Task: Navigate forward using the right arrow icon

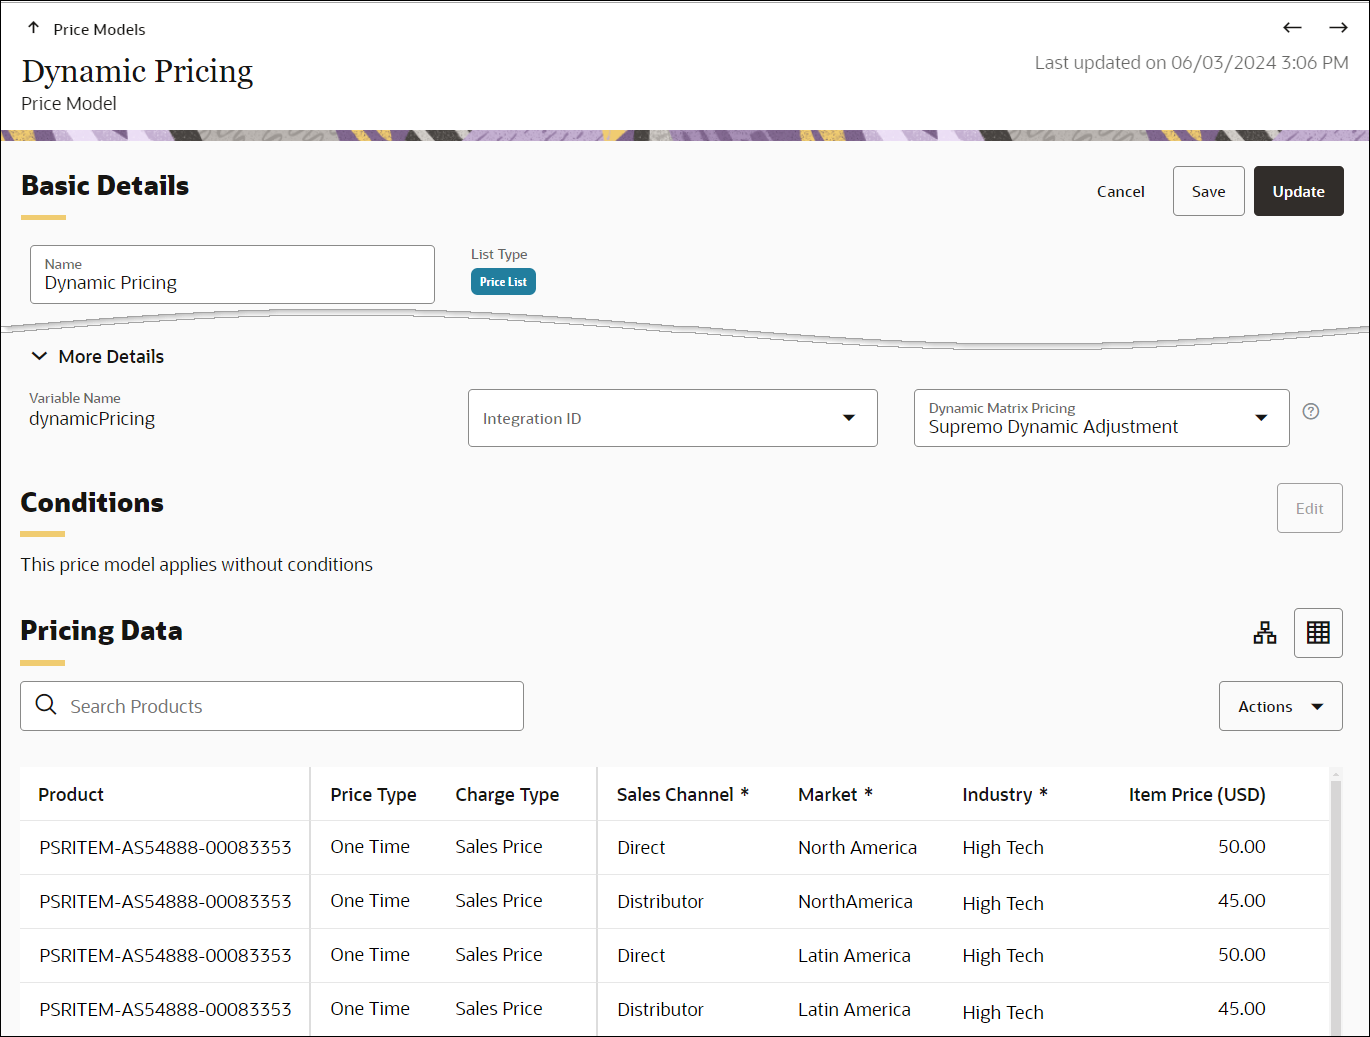Action: tap(1338, 28)
